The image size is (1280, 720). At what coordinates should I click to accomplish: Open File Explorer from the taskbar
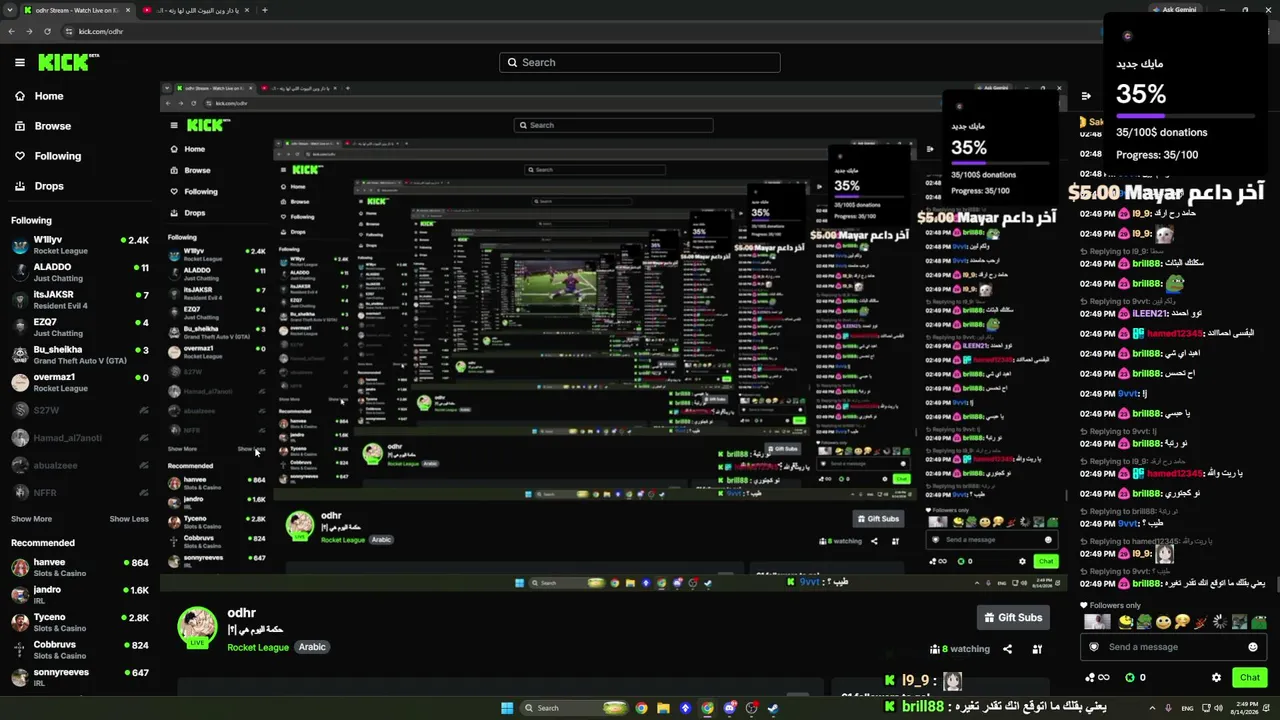[663, 708]
